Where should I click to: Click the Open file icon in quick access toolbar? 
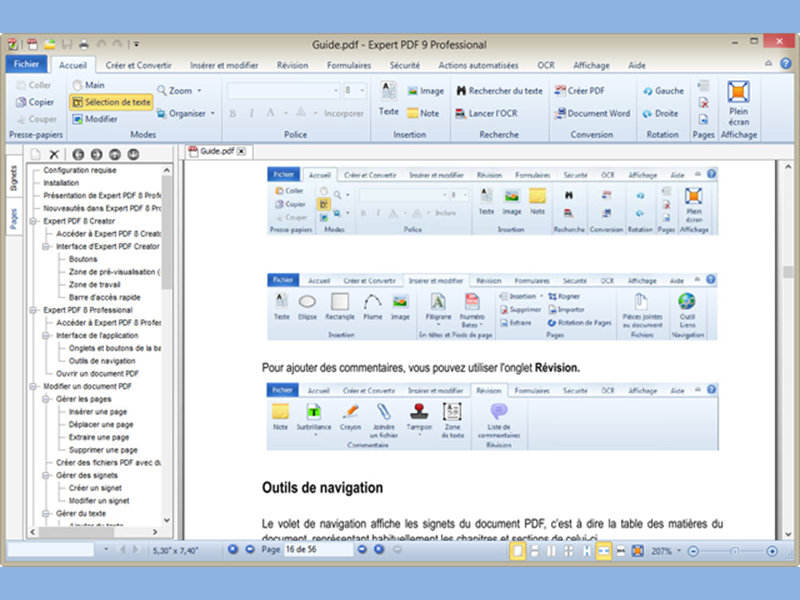point(50,44)
